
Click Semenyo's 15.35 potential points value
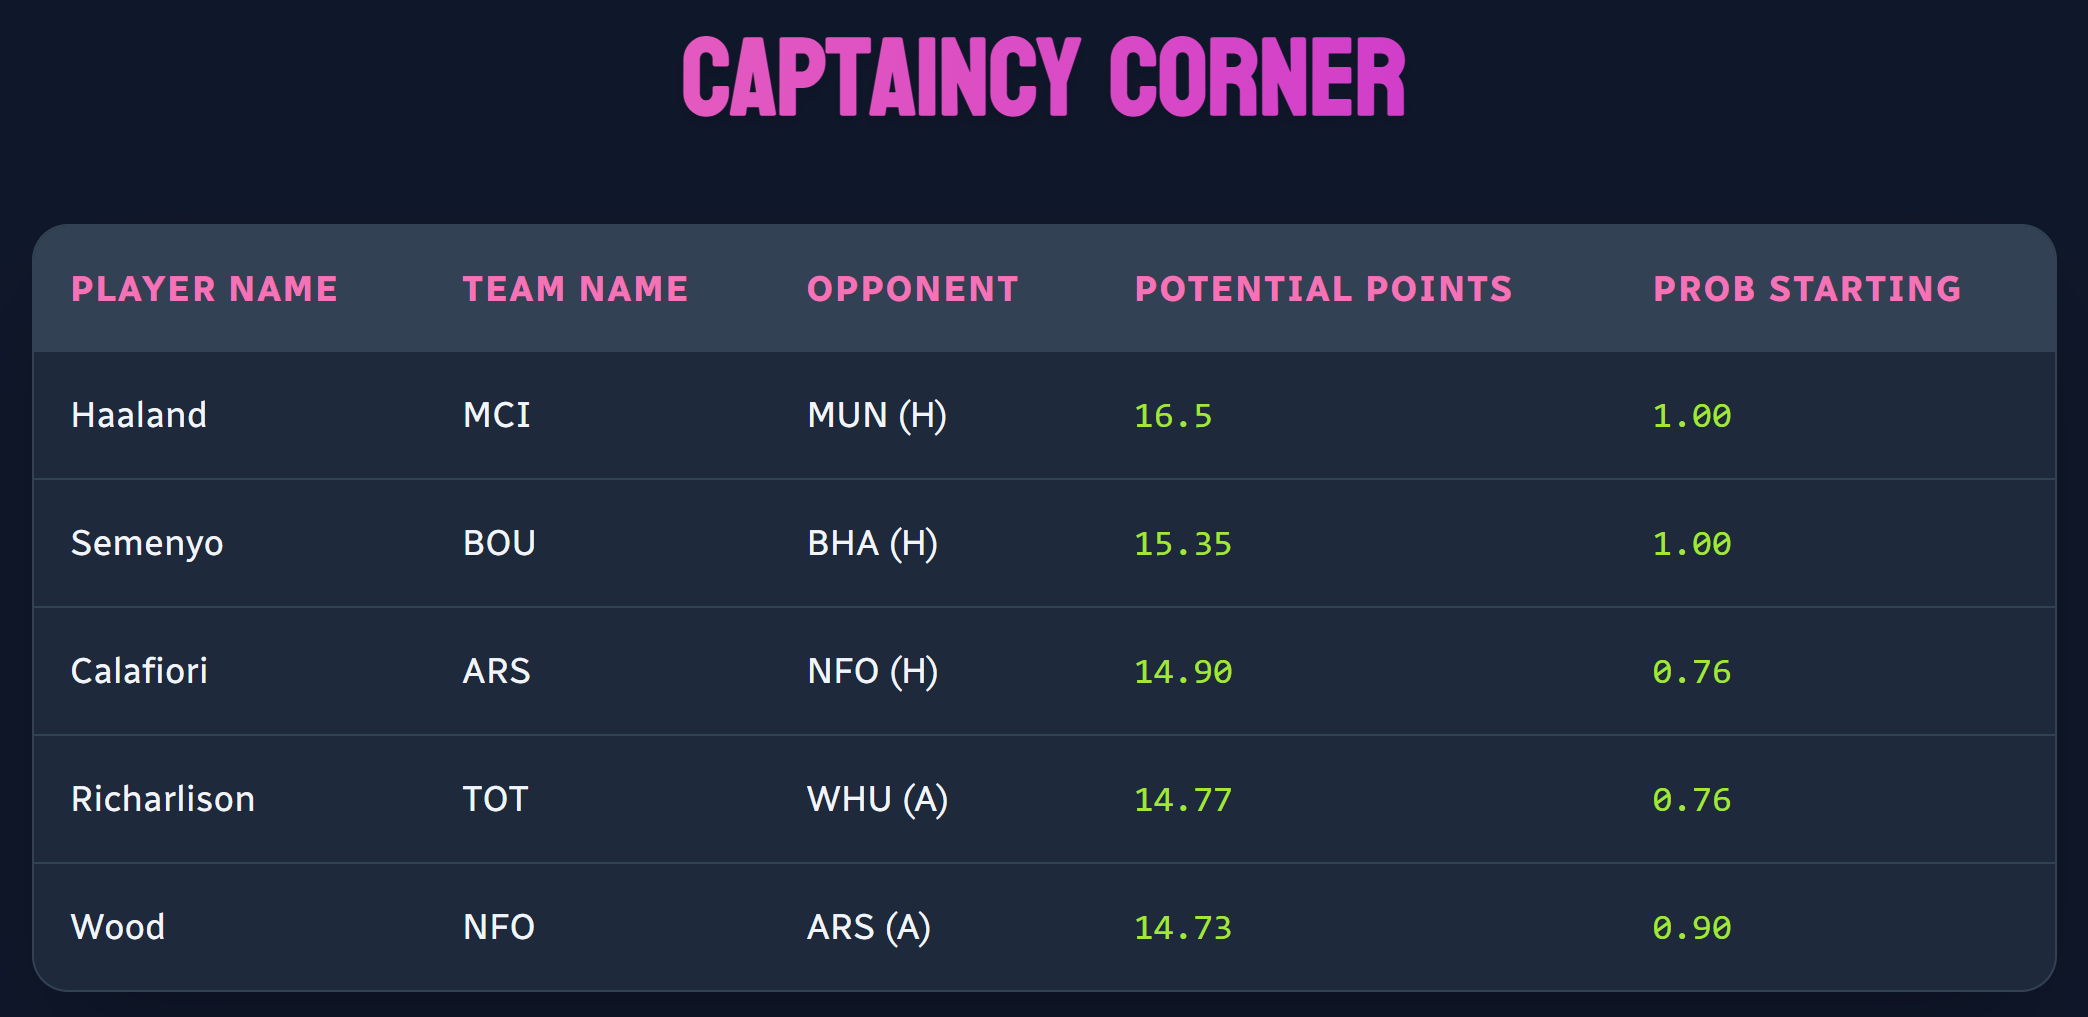[1182, 544]
